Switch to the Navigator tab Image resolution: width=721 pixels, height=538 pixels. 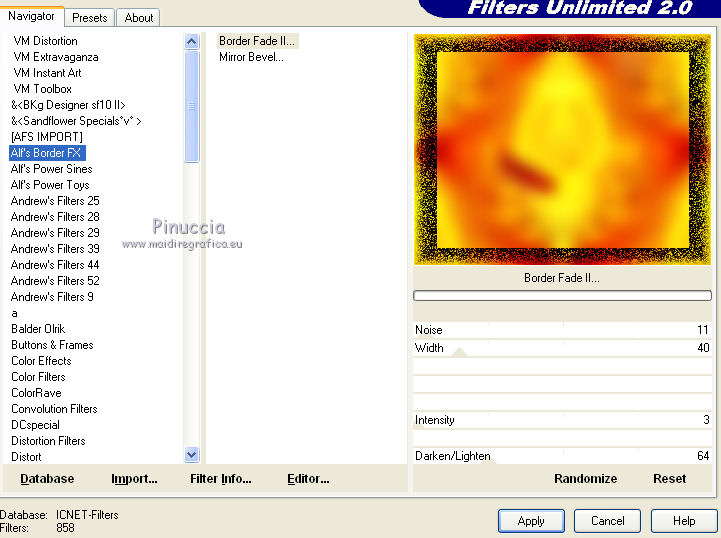coord(31,17)
